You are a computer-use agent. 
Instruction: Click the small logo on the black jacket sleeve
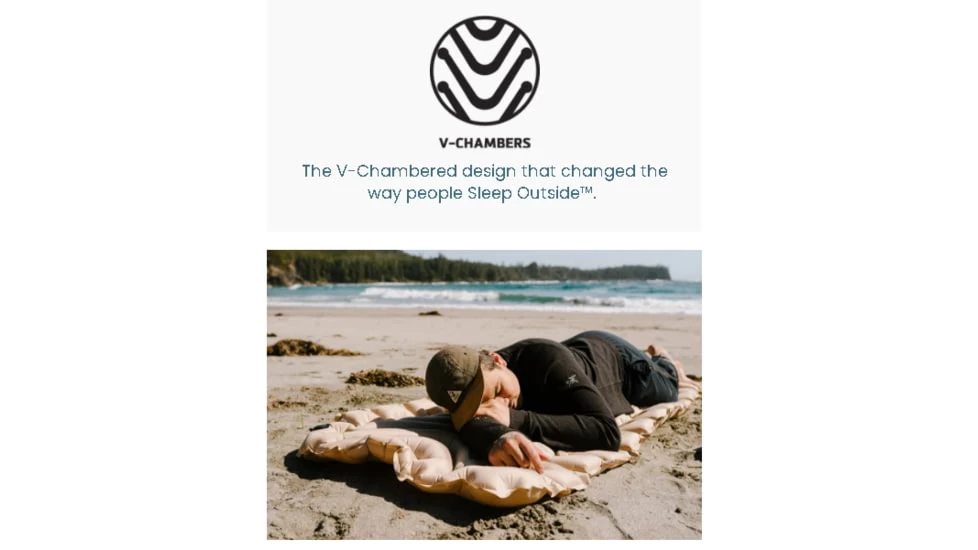[x=571, y=380]
